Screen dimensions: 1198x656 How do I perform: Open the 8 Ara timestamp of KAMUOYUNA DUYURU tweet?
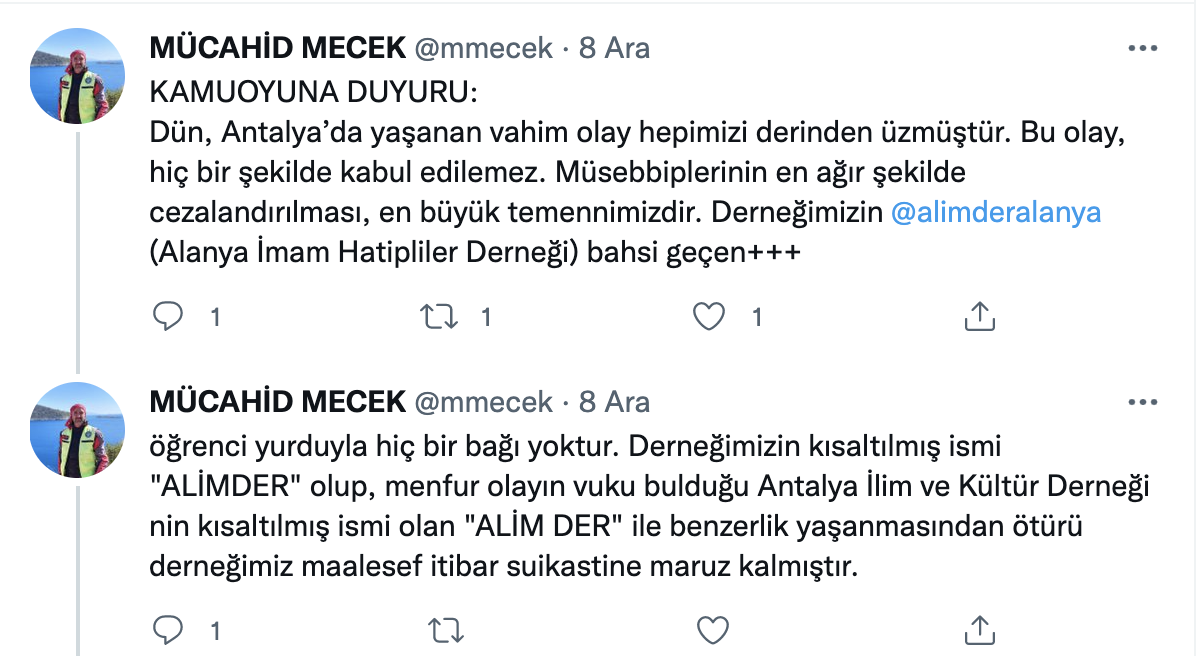(615, 48)
